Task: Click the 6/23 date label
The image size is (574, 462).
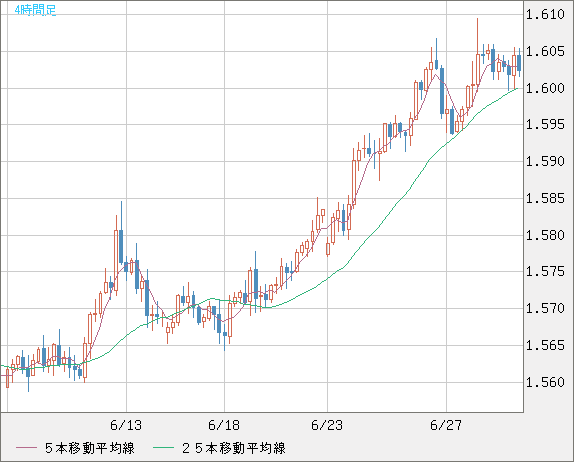Action: pos(327,425)
